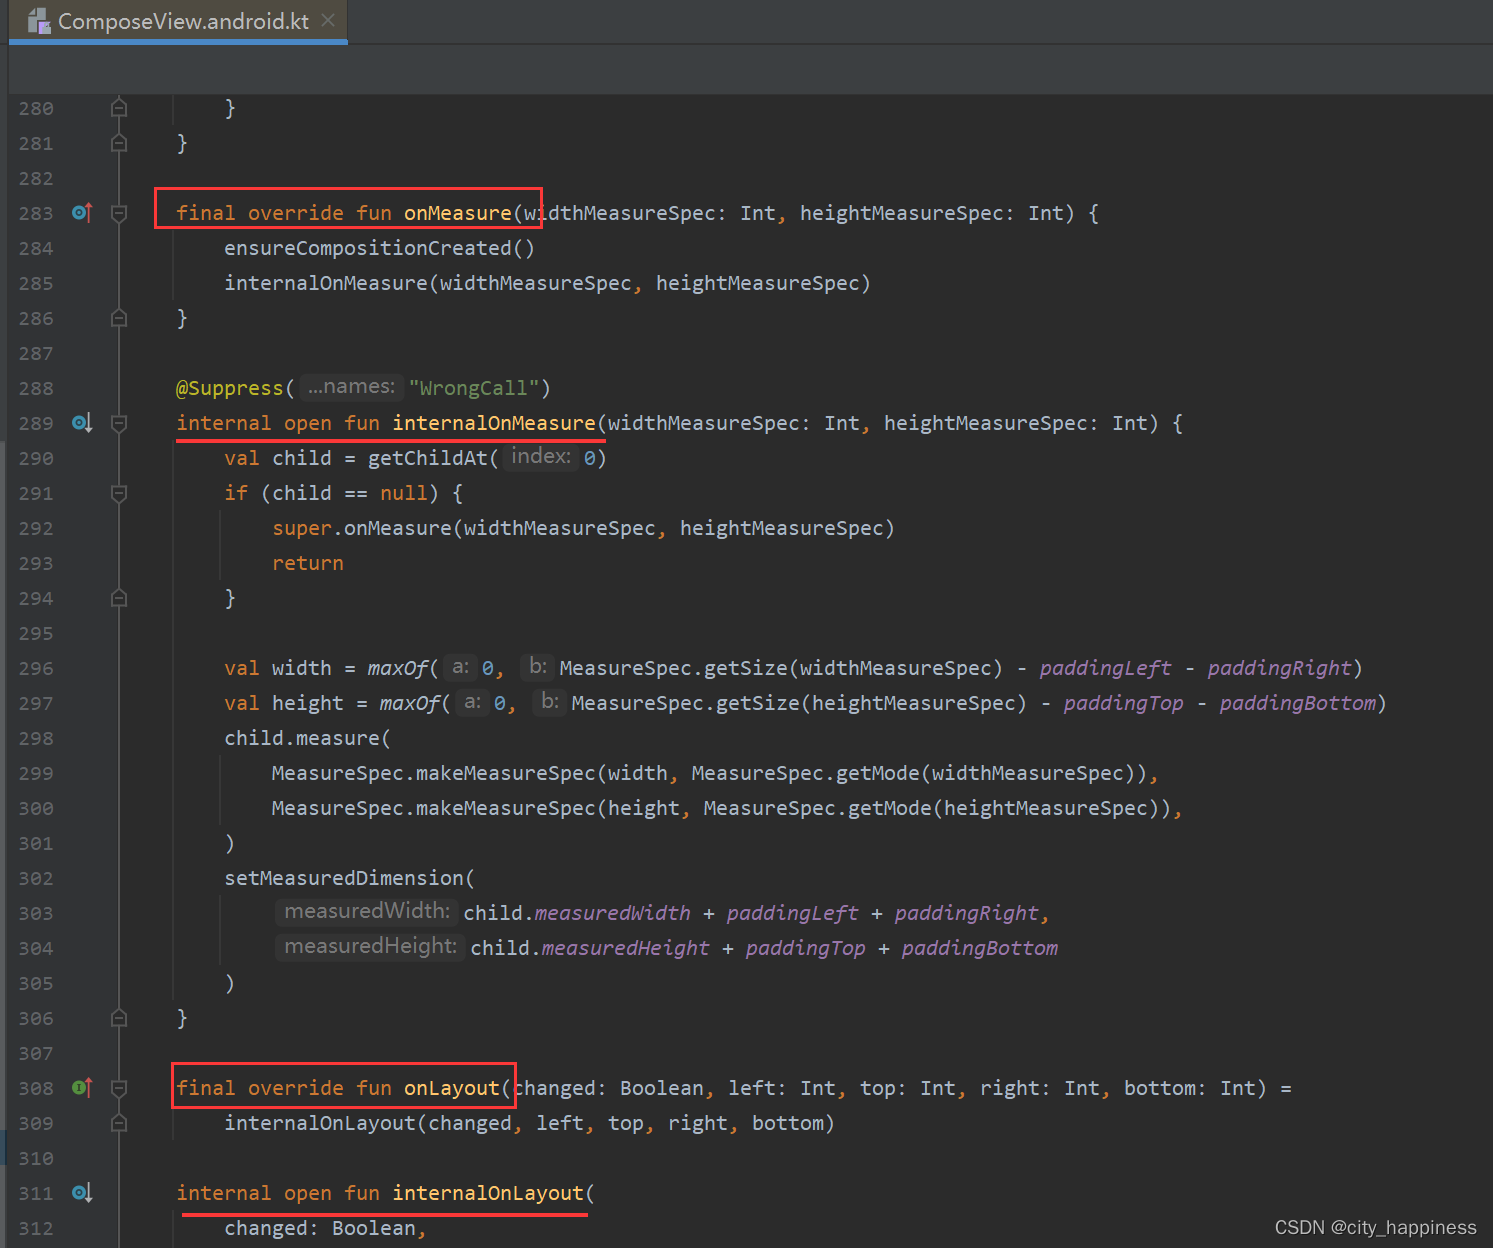Click fold end marker on line 309
The height and width of the screenshot is (1248, 1493).
pyautogui.click(x=119, y=1123)
